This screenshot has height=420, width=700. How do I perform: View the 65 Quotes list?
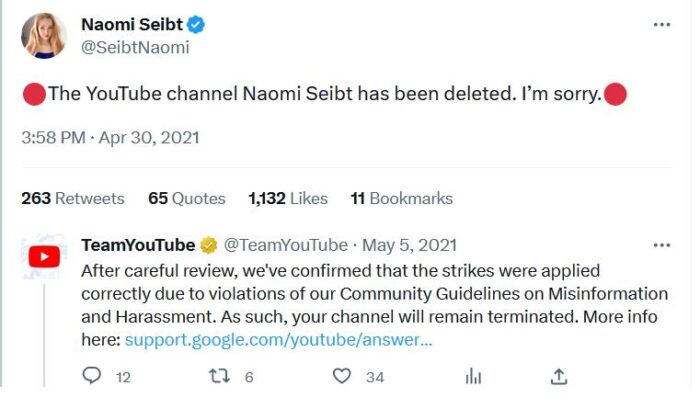click(x=187, y=198)
